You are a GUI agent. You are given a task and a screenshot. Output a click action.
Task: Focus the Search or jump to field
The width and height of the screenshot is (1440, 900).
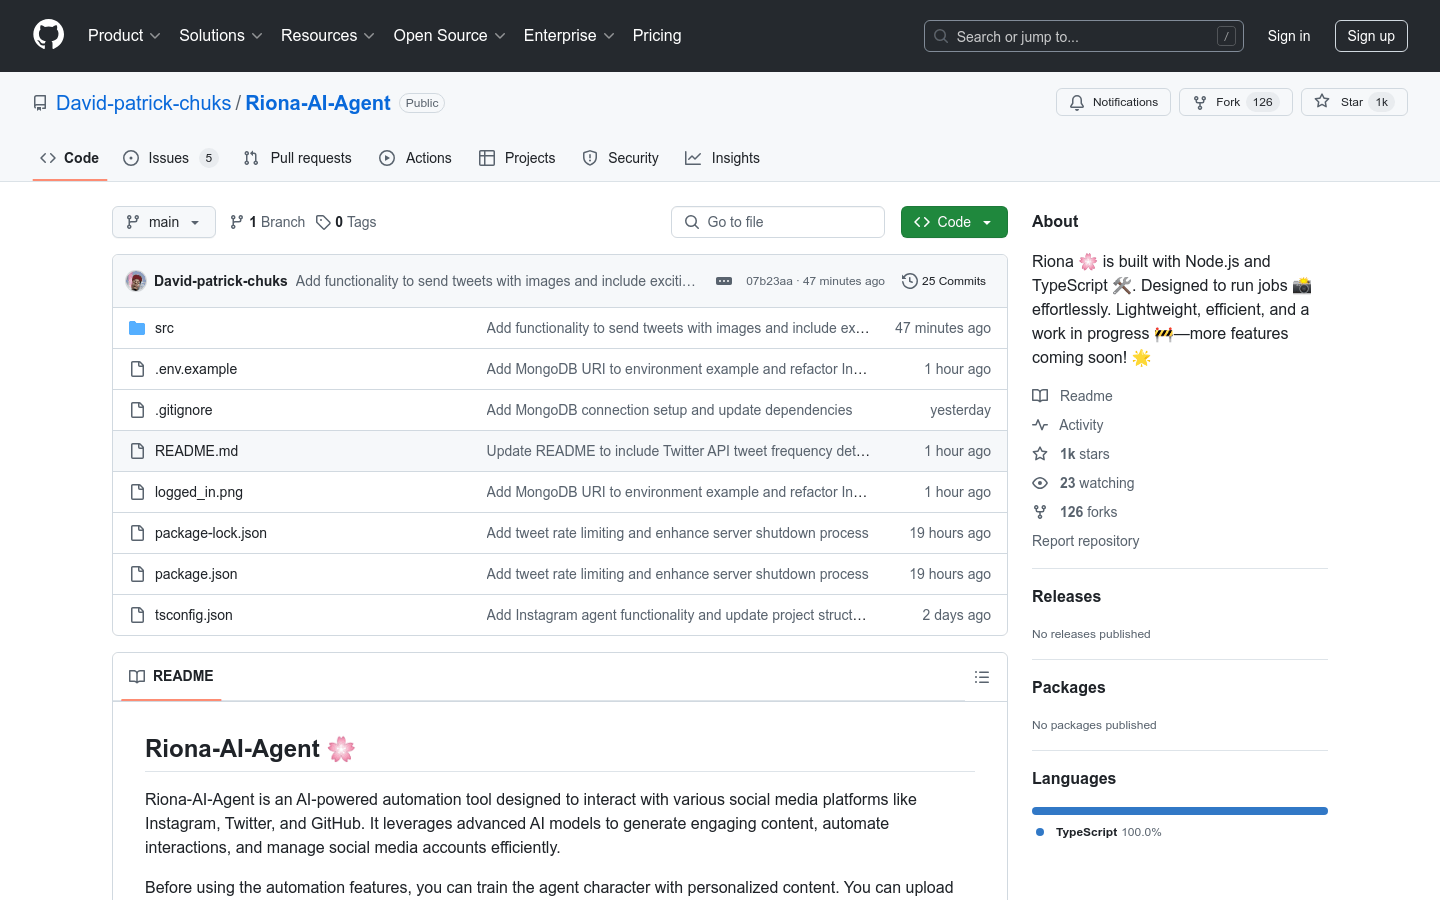(1084, 36)
